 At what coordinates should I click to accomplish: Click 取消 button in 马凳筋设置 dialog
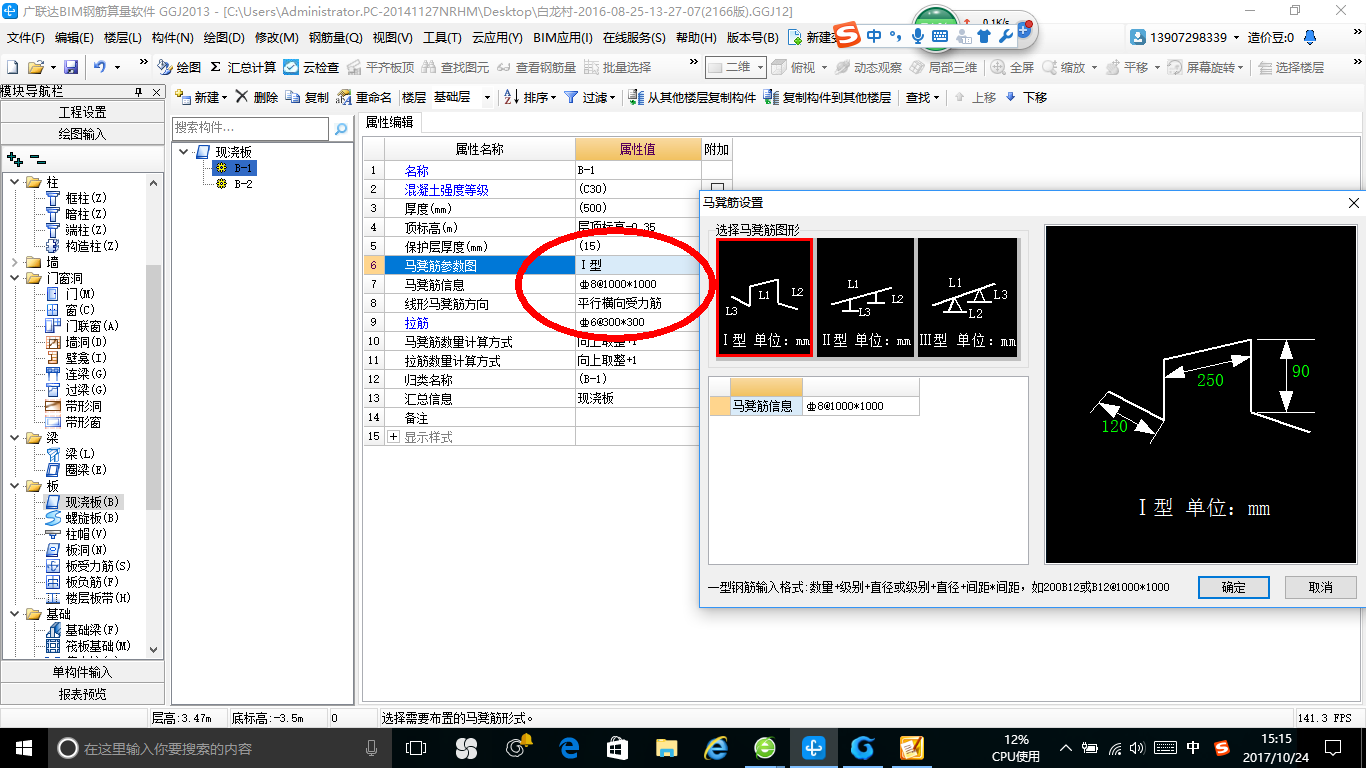coord(1320,587)
